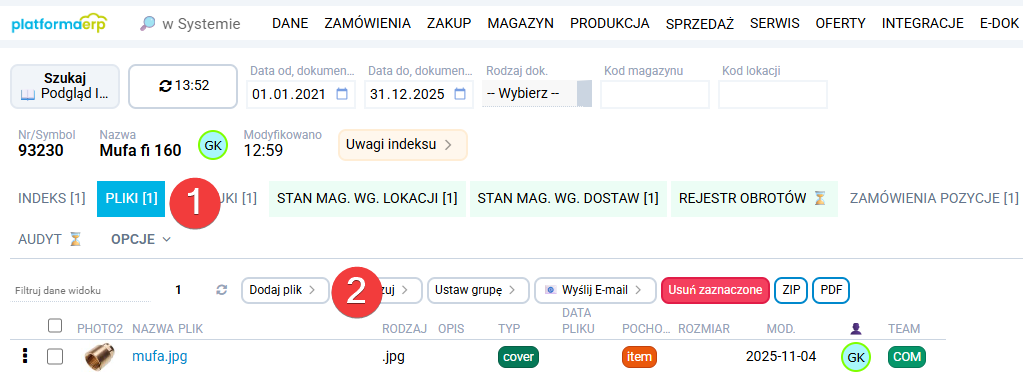Image resolution: width=1023 pixels, height=383 pixels.
Task: Open the MAGAZYN menu
Action: [x=521, y=24]
